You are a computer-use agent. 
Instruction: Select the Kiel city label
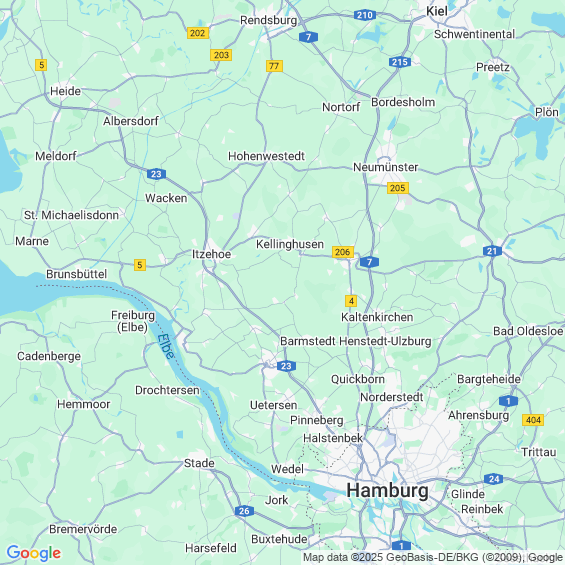click(x=437, y=11)
